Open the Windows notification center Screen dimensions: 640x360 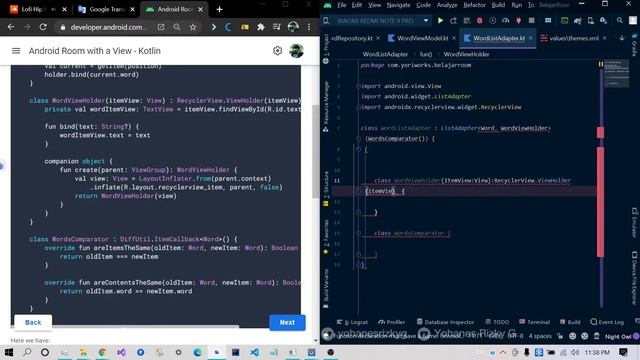[x=623, y=352]
